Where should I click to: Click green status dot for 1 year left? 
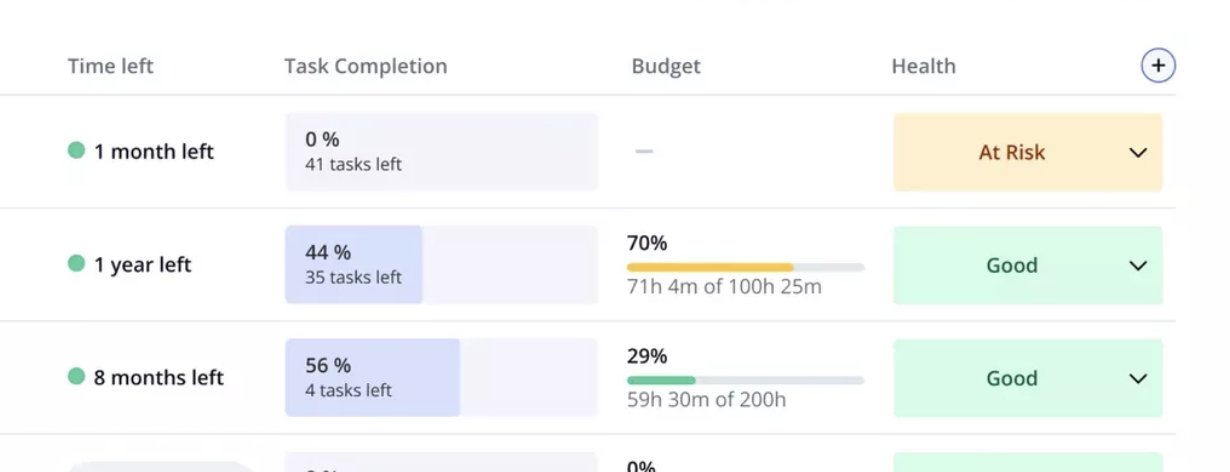(76, 264)
